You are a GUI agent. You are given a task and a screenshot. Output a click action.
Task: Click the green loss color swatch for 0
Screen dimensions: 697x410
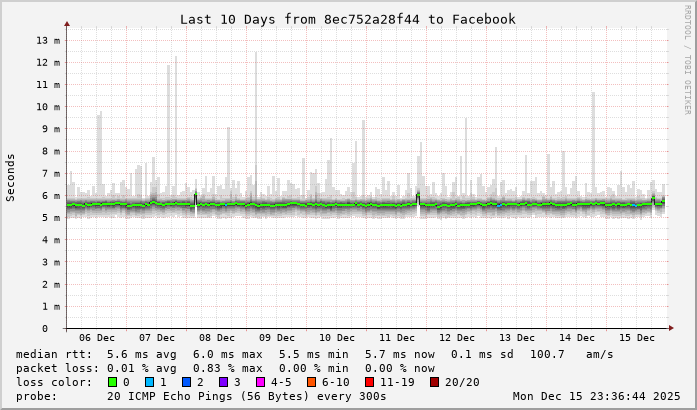[112, 382]
